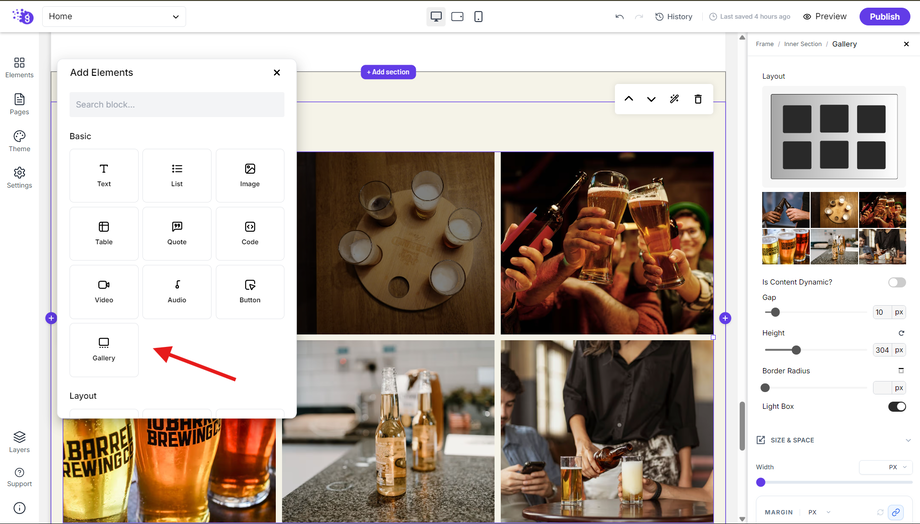Add a Button element

pyautogui.click(x=250, y=292)
